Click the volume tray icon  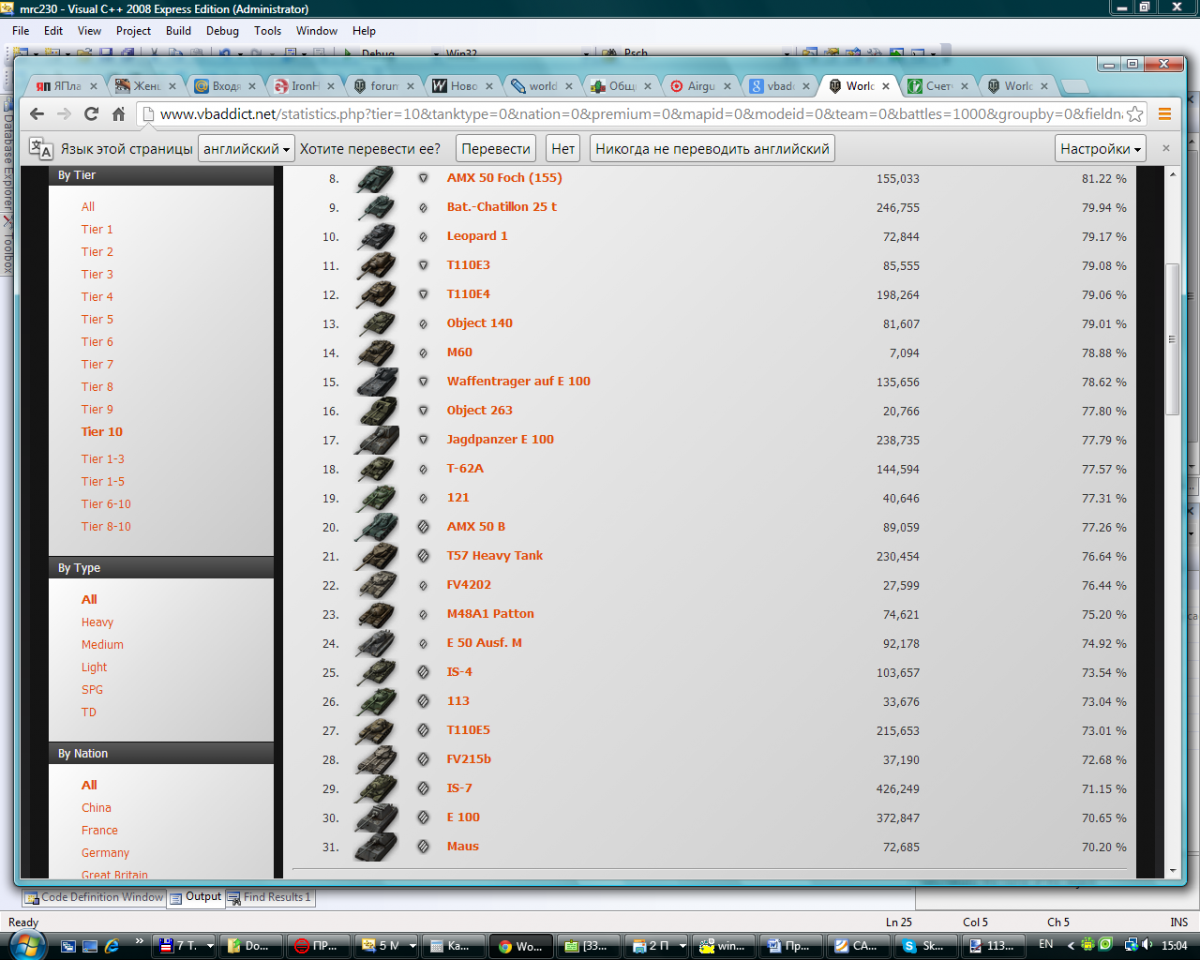coord(1147,944)
